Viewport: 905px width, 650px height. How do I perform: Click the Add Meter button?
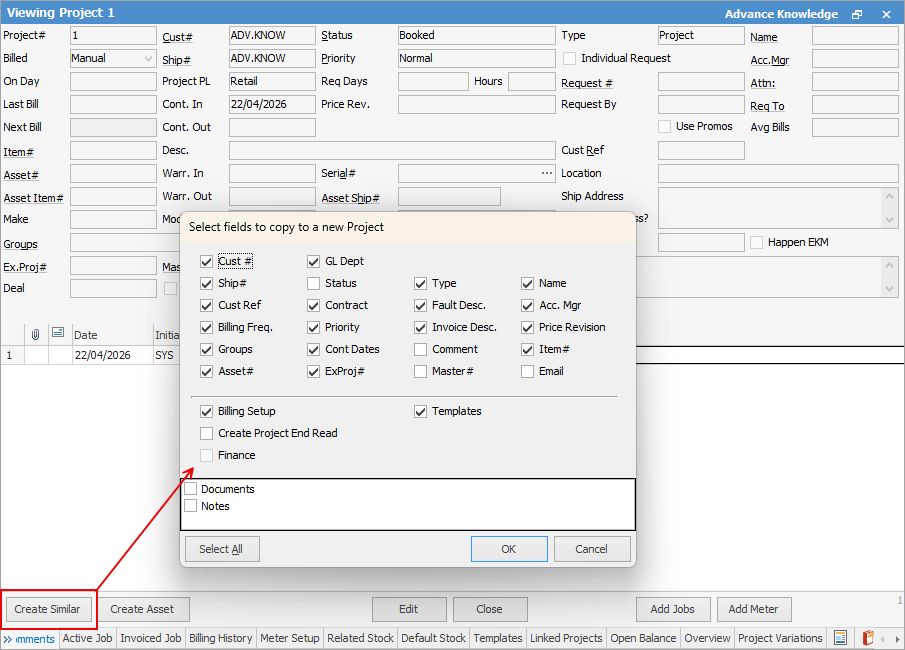[x=753, y=609]
